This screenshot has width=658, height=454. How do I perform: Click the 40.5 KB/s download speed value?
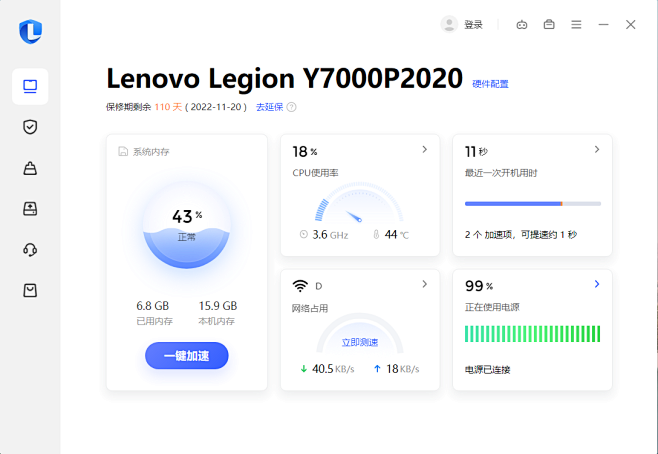pos(333,369)
